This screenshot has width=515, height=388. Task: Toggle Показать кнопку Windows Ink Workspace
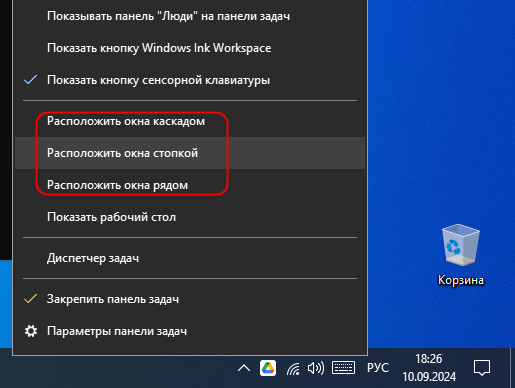(190, 48)
